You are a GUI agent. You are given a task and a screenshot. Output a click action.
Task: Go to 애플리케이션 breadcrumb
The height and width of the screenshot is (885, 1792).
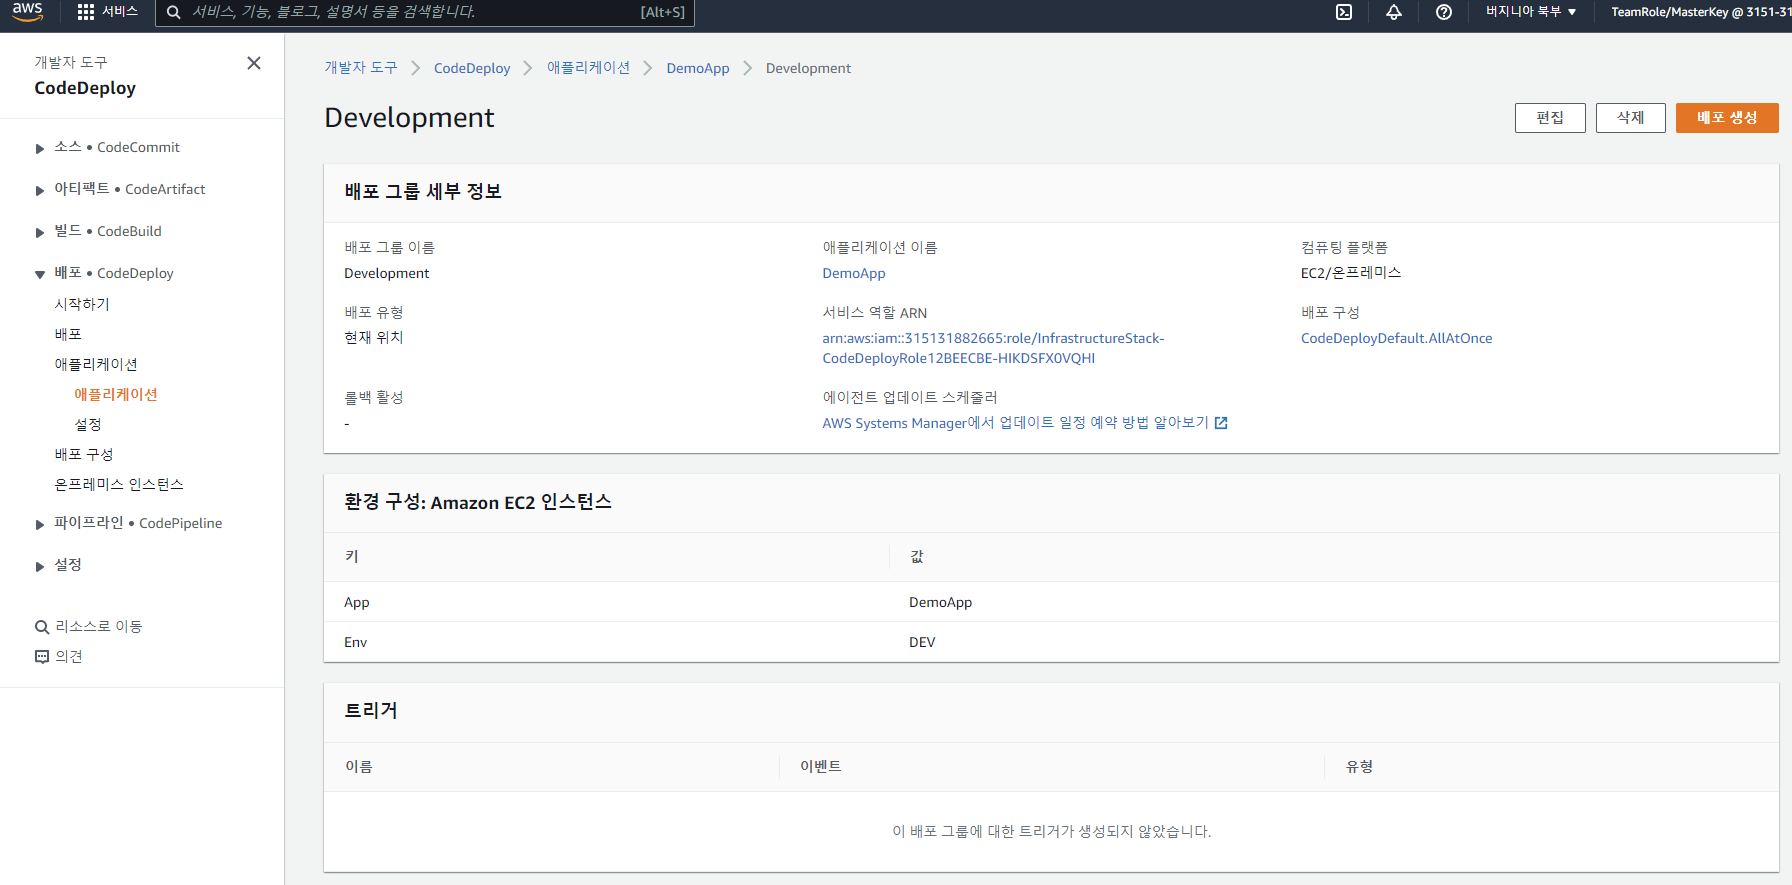click(589, 68)
